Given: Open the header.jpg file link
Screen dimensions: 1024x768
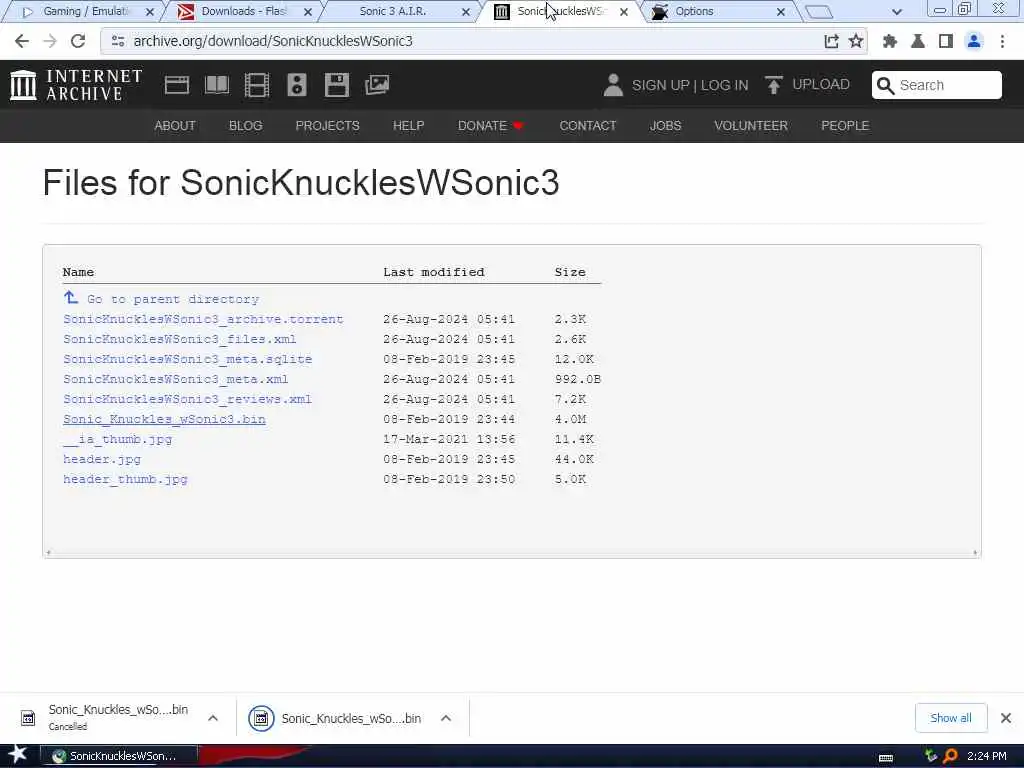Looking at the screenshot, I should 102,459.
